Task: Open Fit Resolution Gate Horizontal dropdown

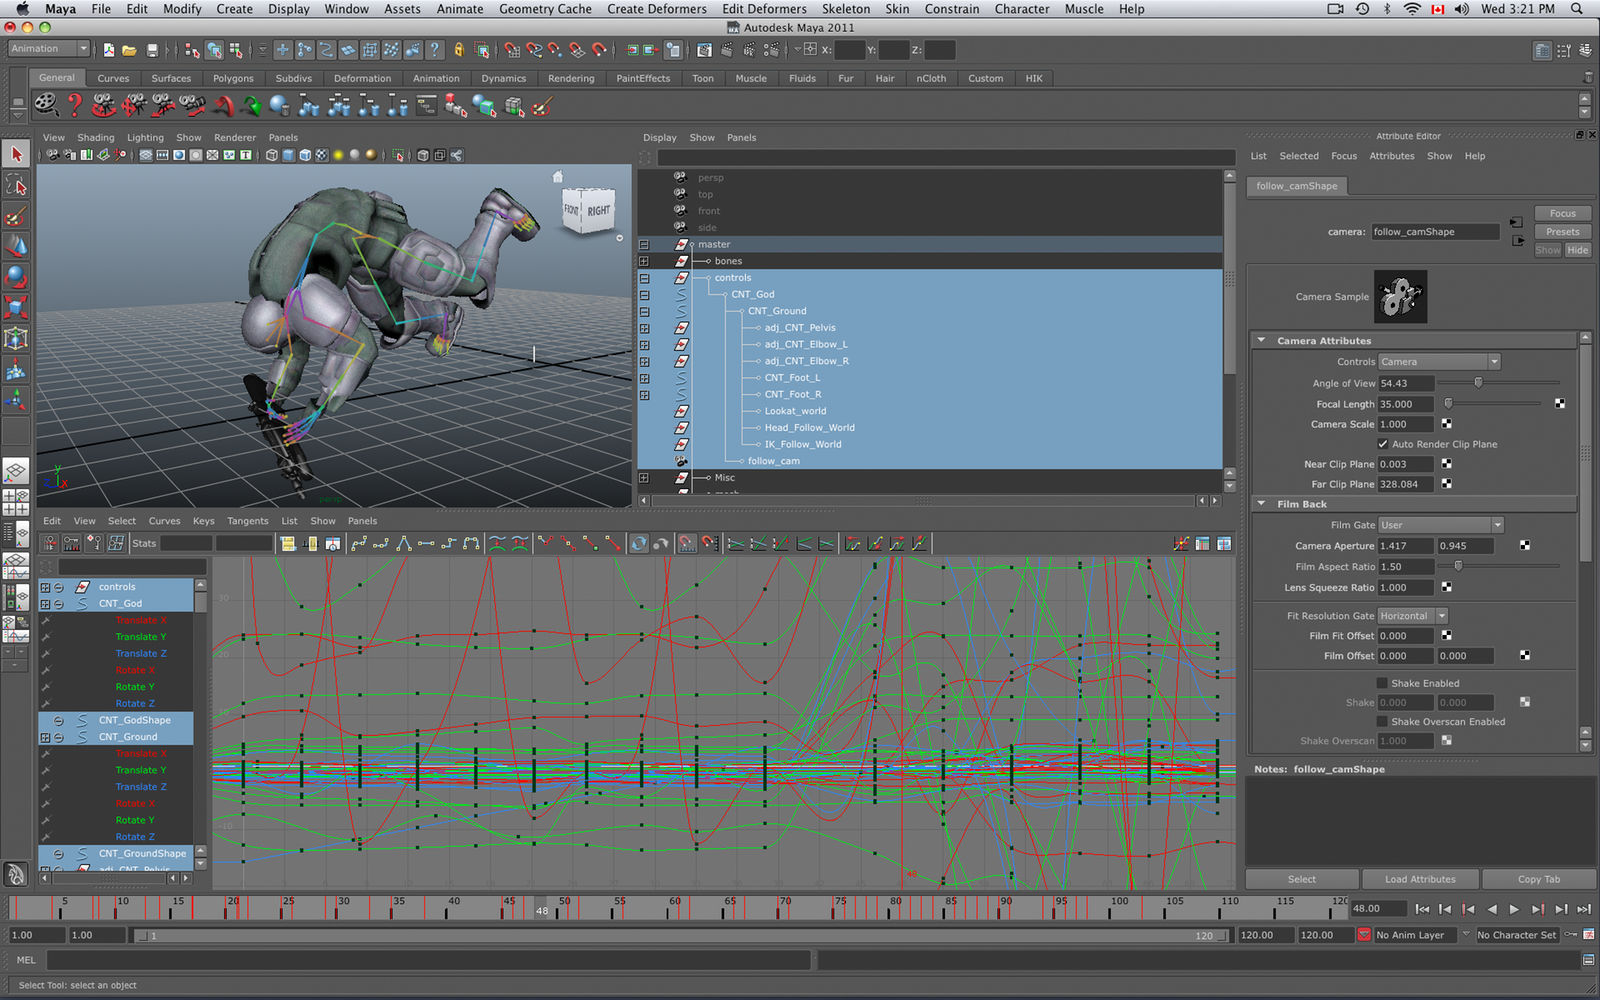Action: (x=1413, y=616)
